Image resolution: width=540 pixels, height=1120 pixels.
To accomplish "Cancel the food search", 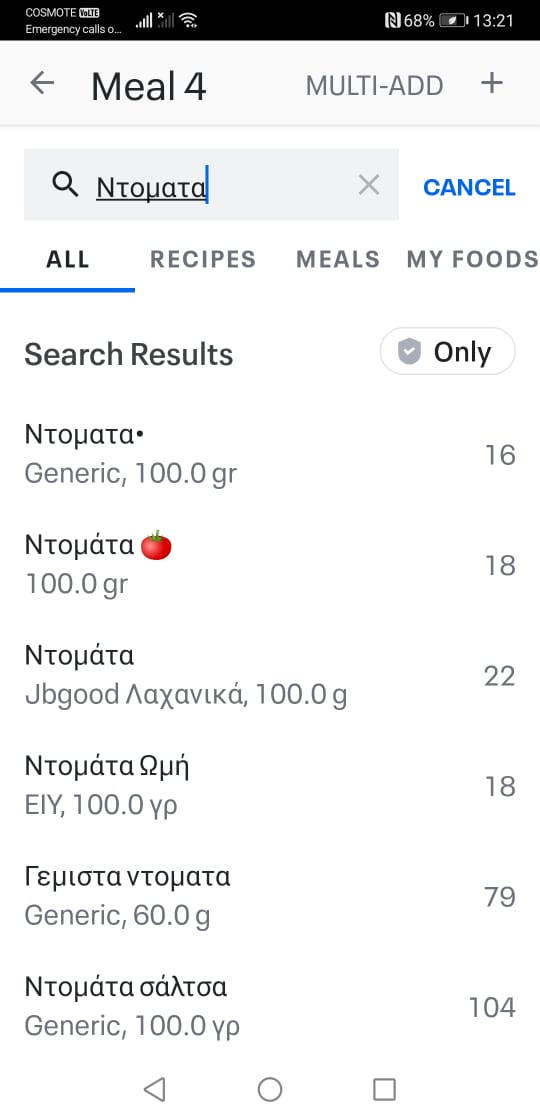I will [469, 187].
